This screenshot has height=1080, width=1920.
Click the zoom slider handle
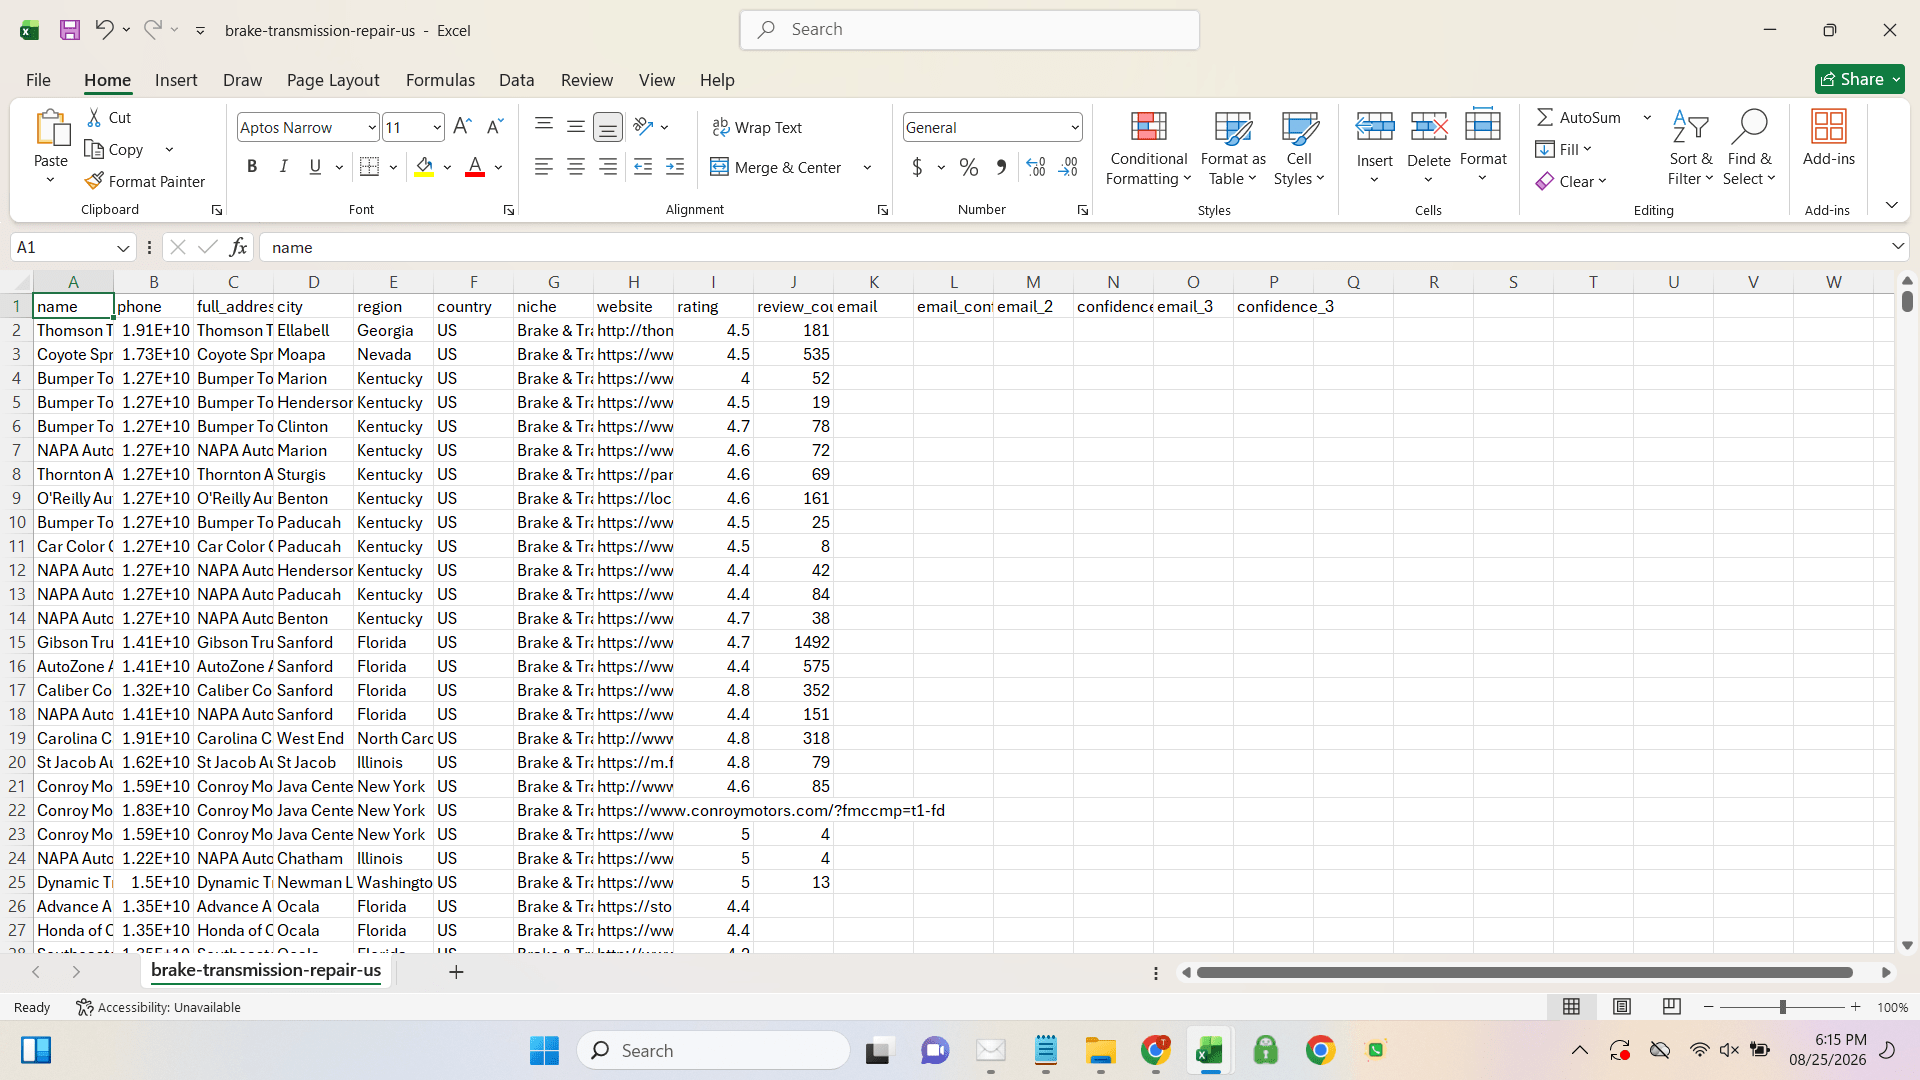point(1782,1007)
